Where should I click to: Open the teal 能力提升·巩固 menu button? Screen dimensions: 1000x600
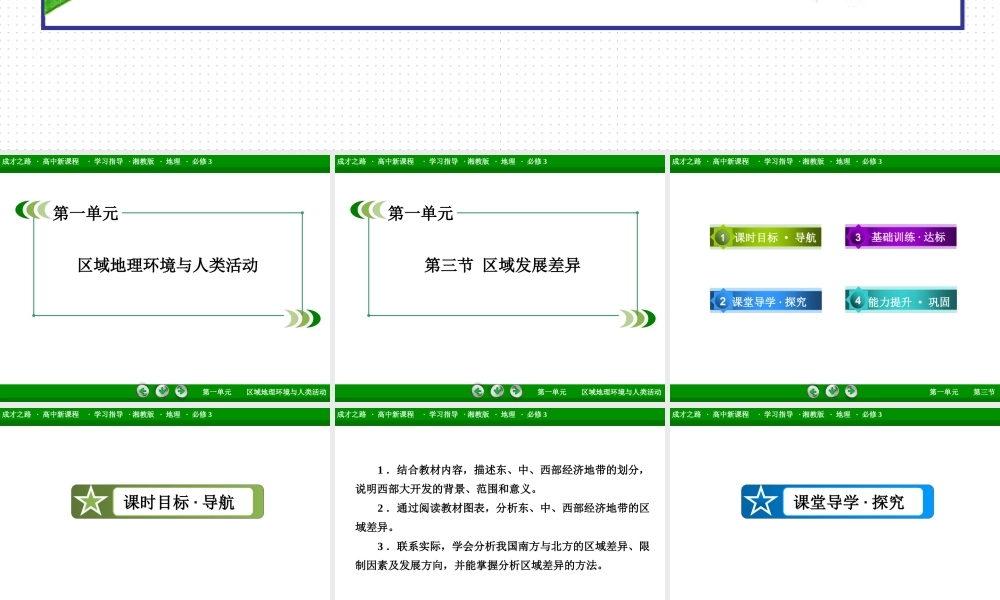tap(901, 300)
